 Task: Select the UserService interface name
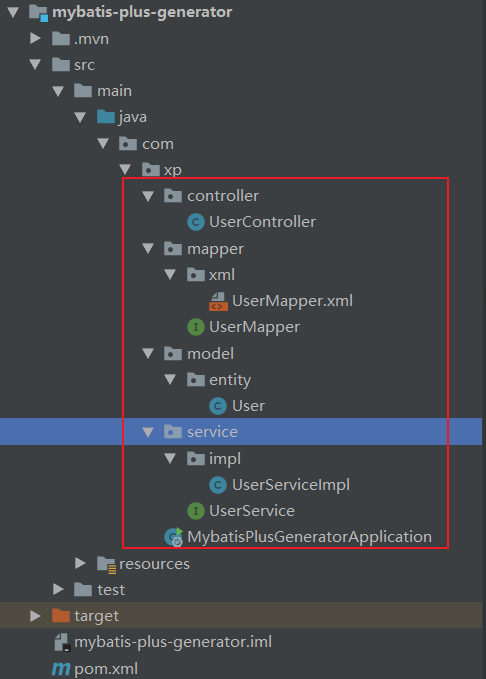coord(252,511)
